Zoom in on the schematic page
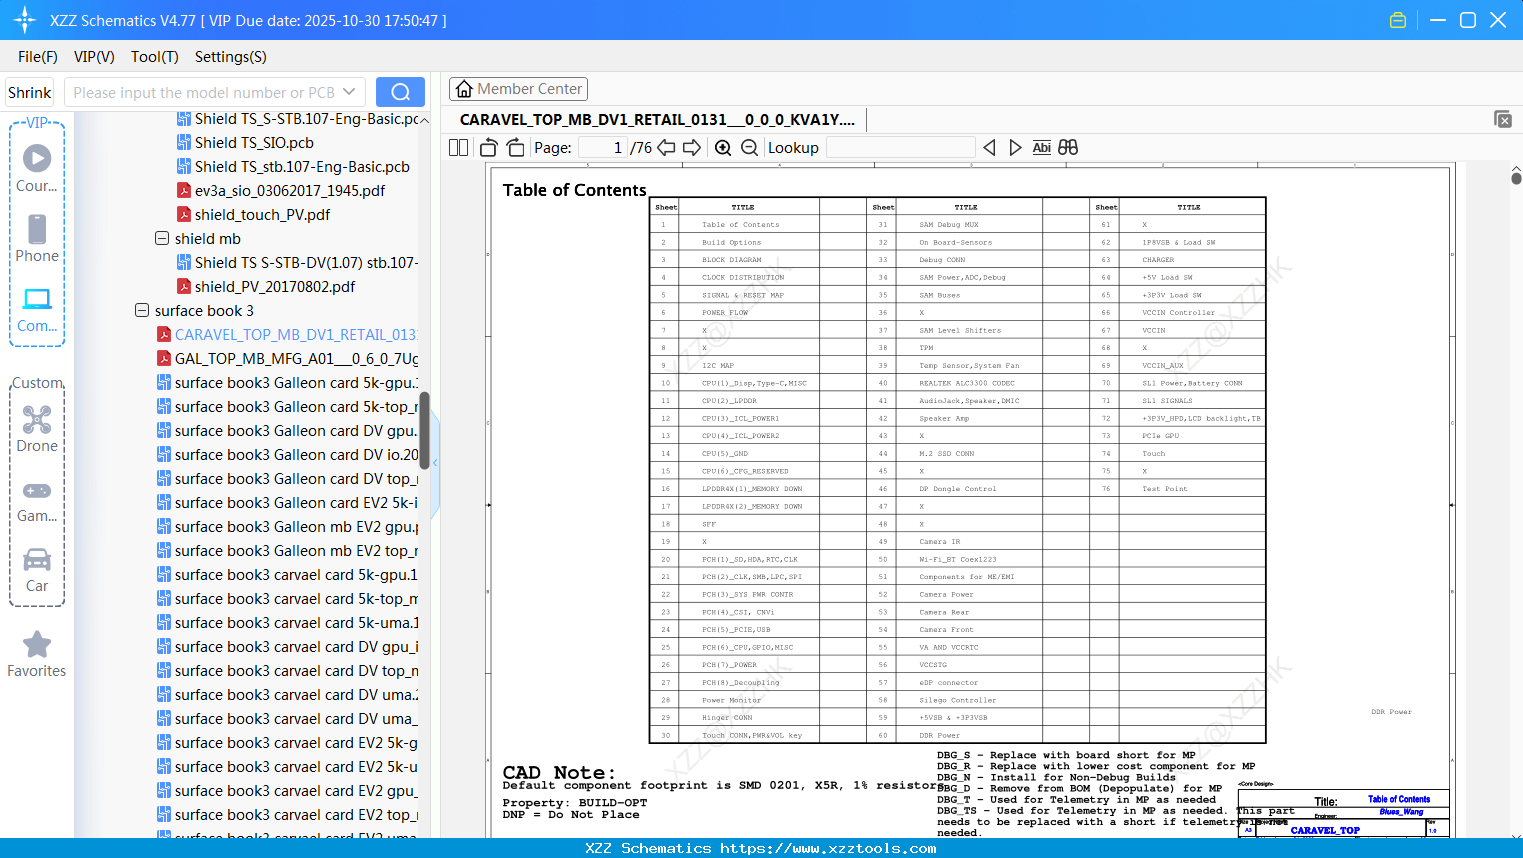Image resolution: width=1523 pixels, height=858 pixels. pyautogui.click(x=723, y=147)
